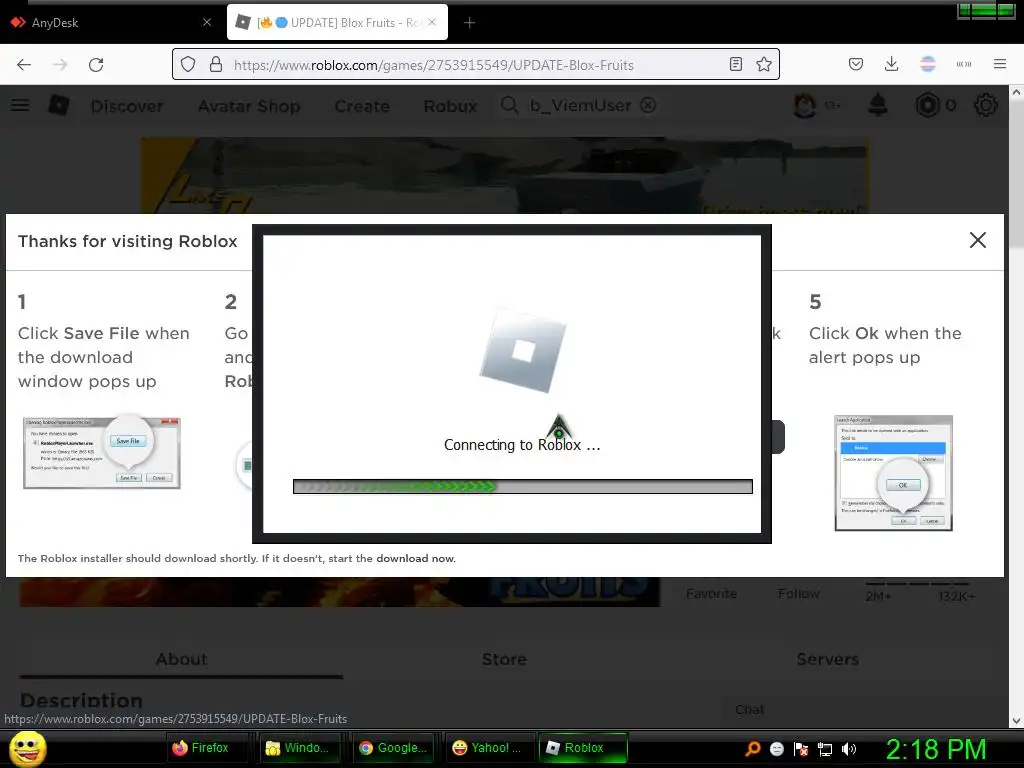
Task: Click the Favorite button
Action: (711, 594)
